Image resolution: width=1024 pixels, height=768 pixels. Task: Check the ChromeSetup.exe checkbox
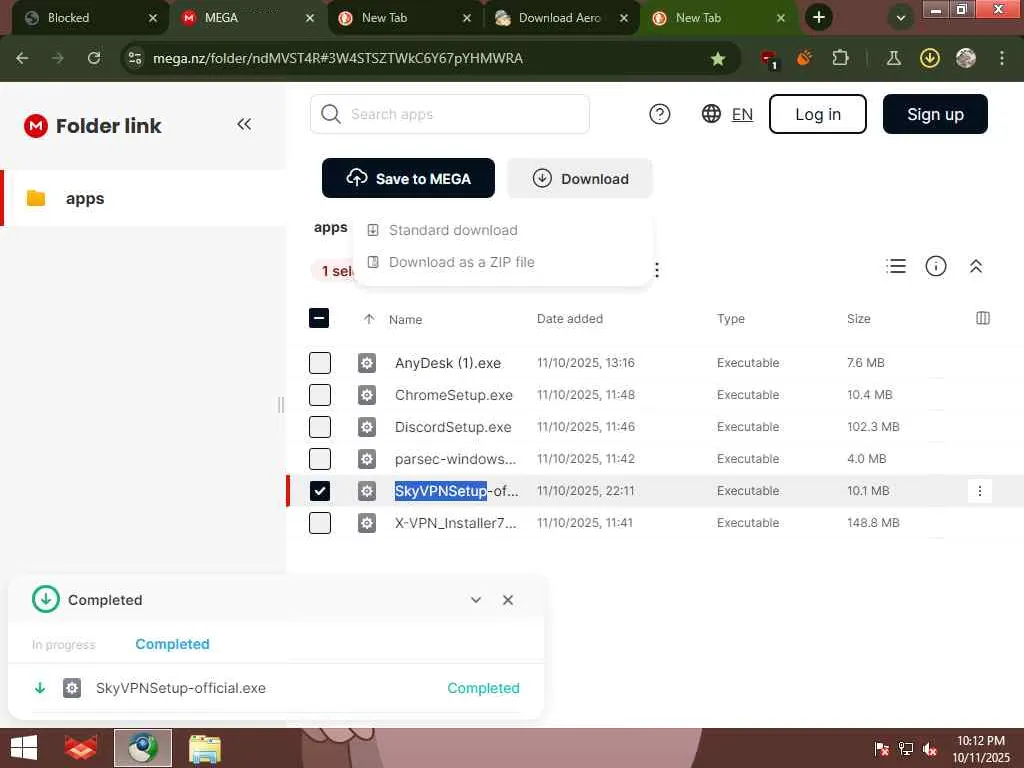point(319,395)
